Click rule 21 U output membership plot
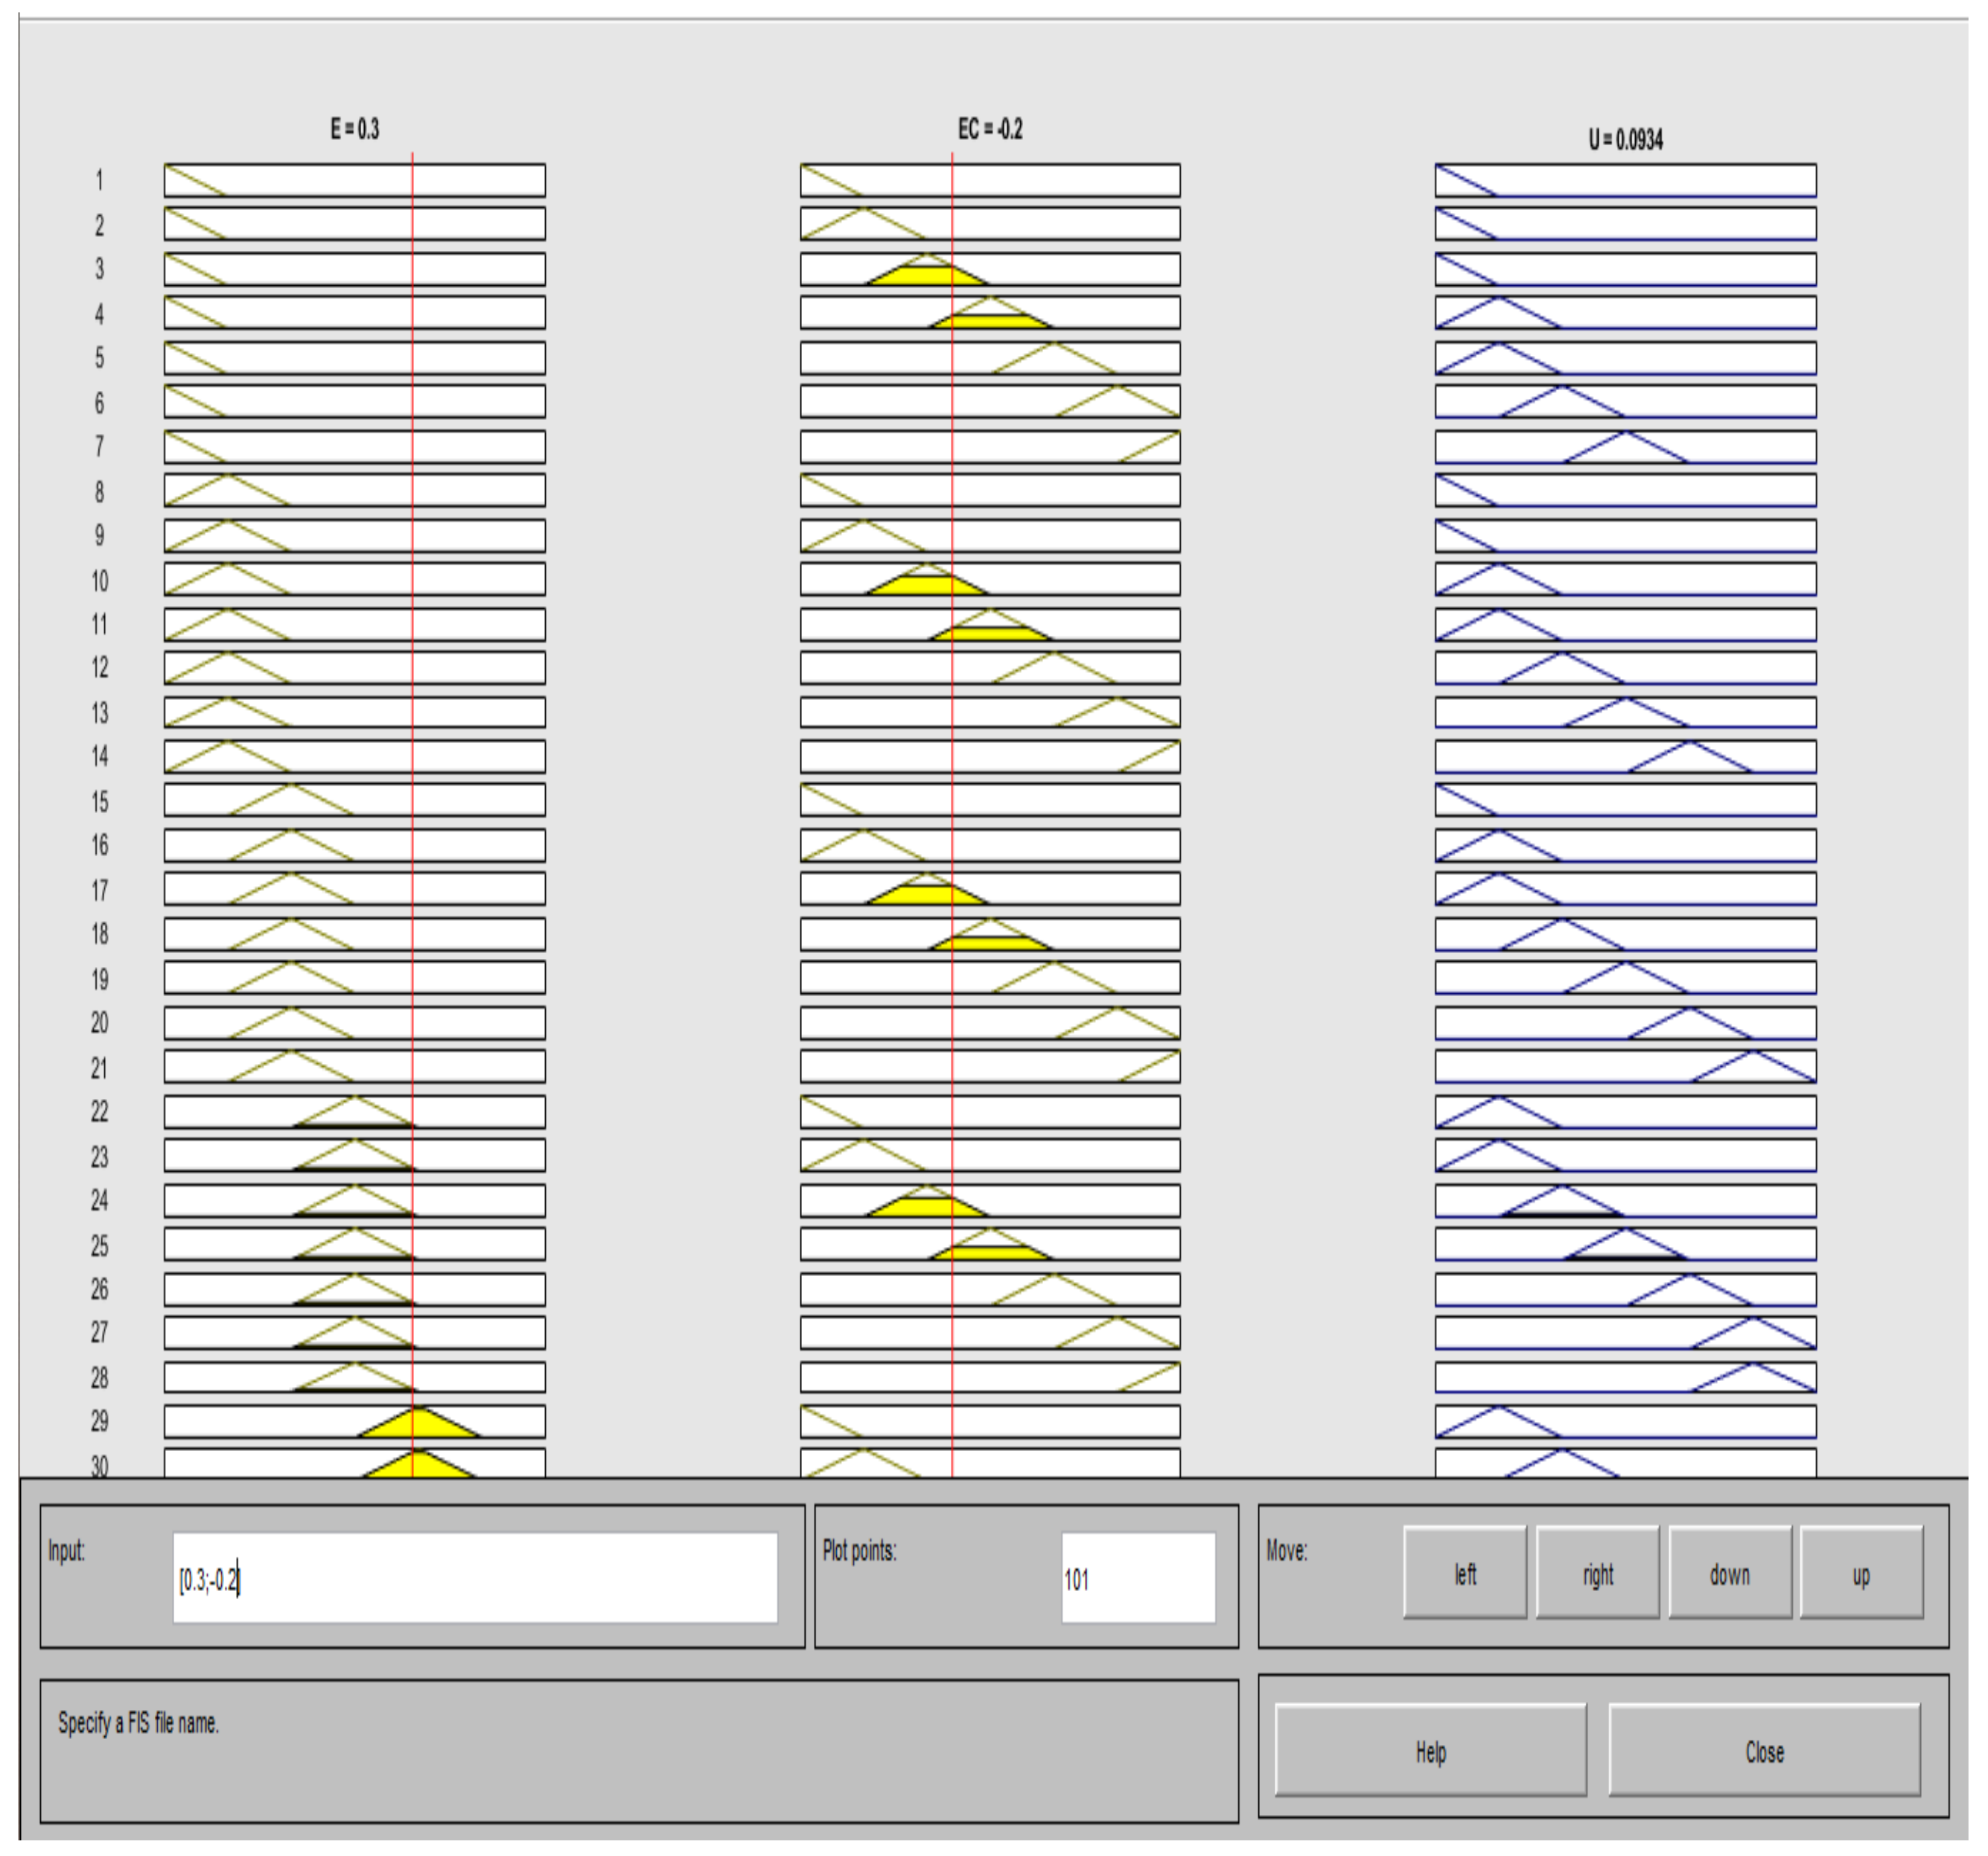Viewport: 1988px width, 1856px height. coord(1625,1067)
